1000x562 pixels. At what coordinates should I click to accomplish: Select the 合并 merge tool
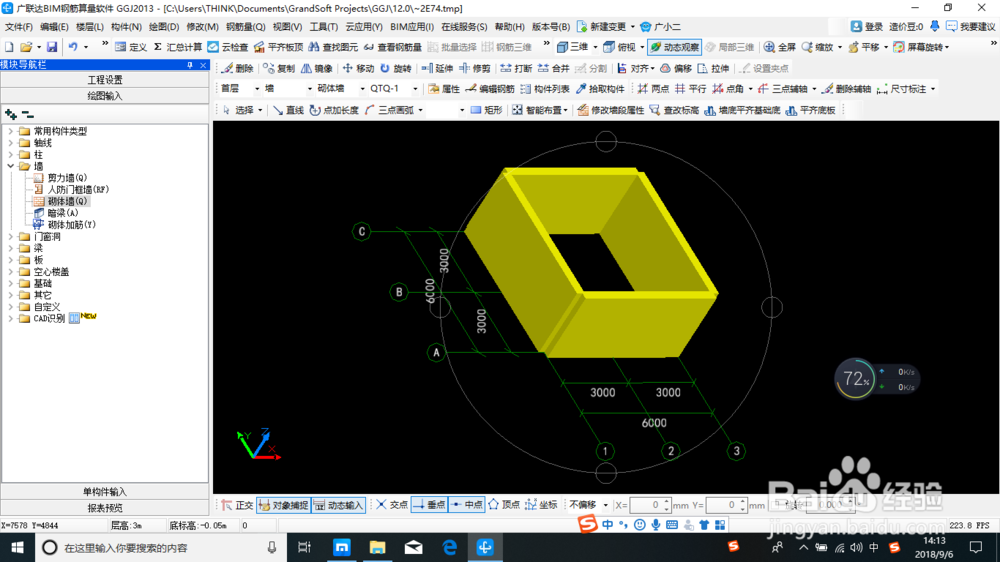[554, 68]
